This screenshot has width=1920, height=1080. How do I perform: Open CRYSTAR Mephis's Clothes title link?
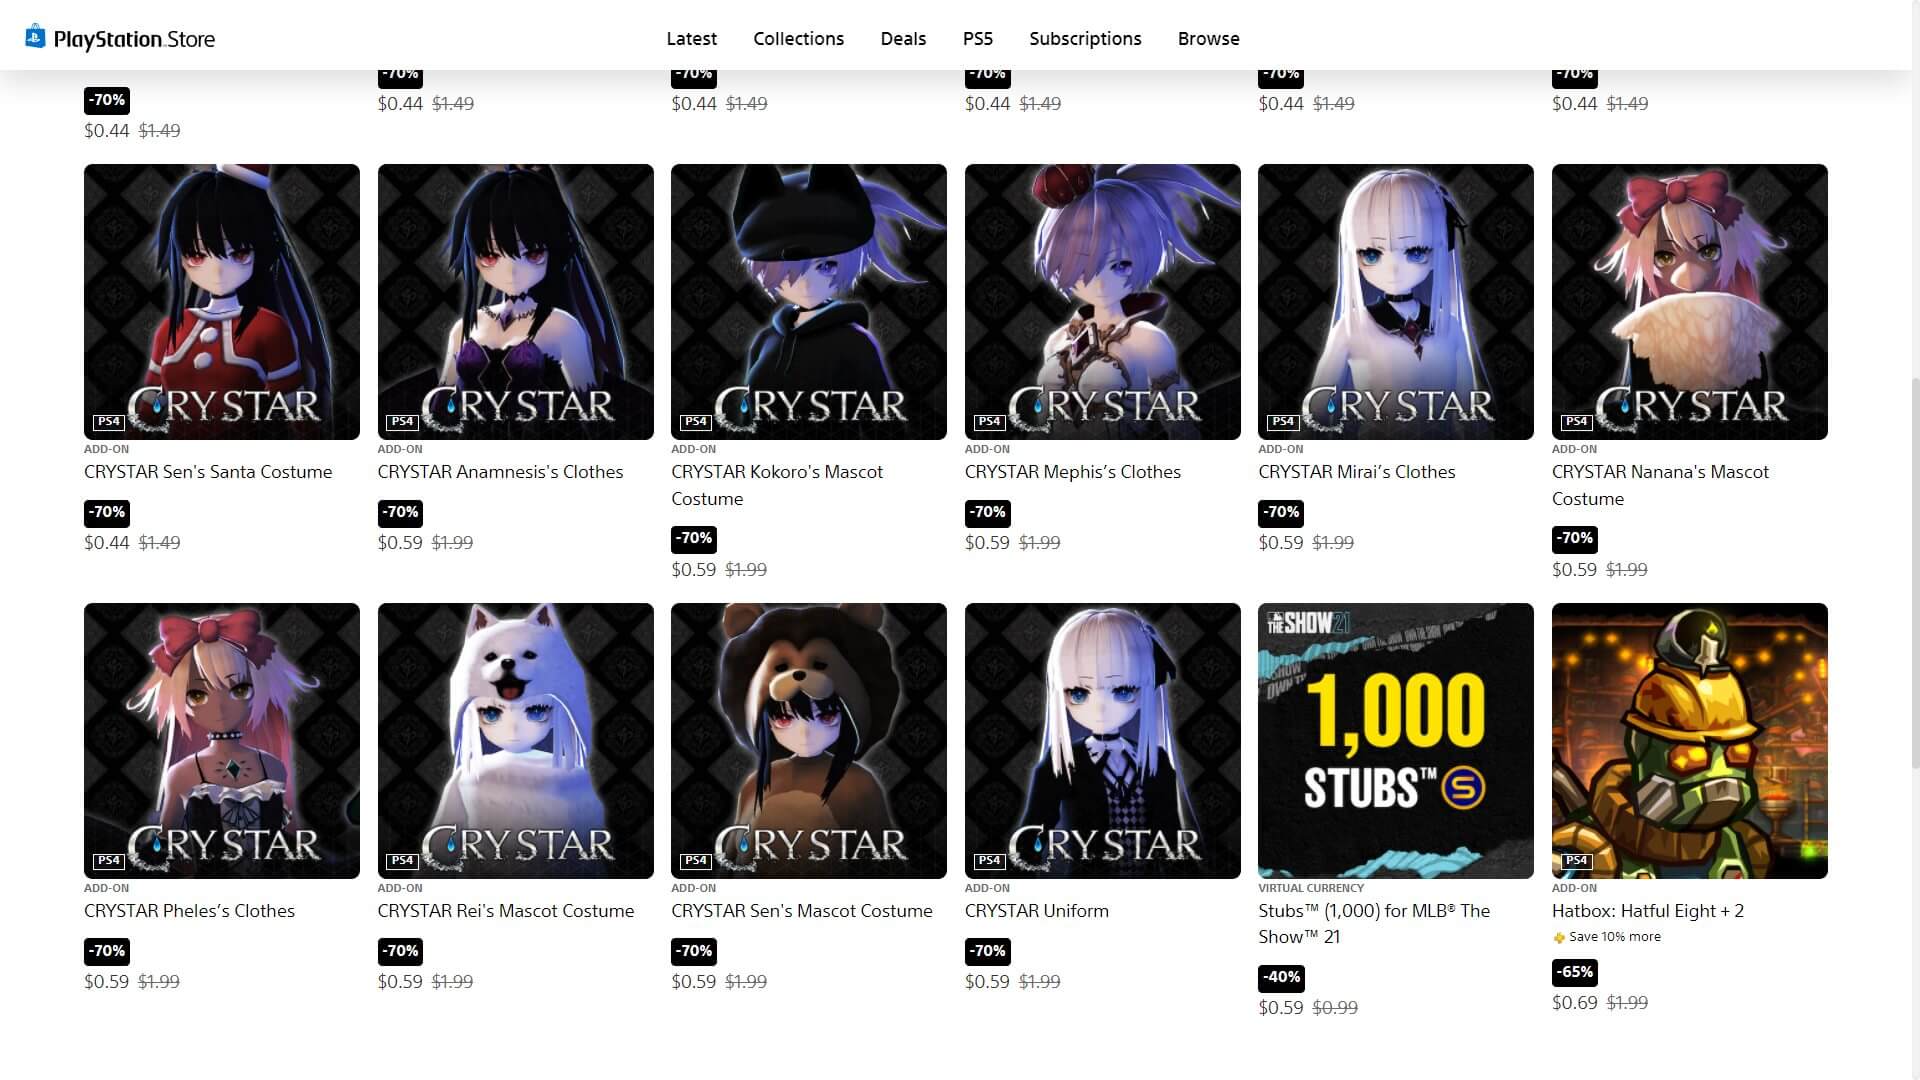point(1072,472)
